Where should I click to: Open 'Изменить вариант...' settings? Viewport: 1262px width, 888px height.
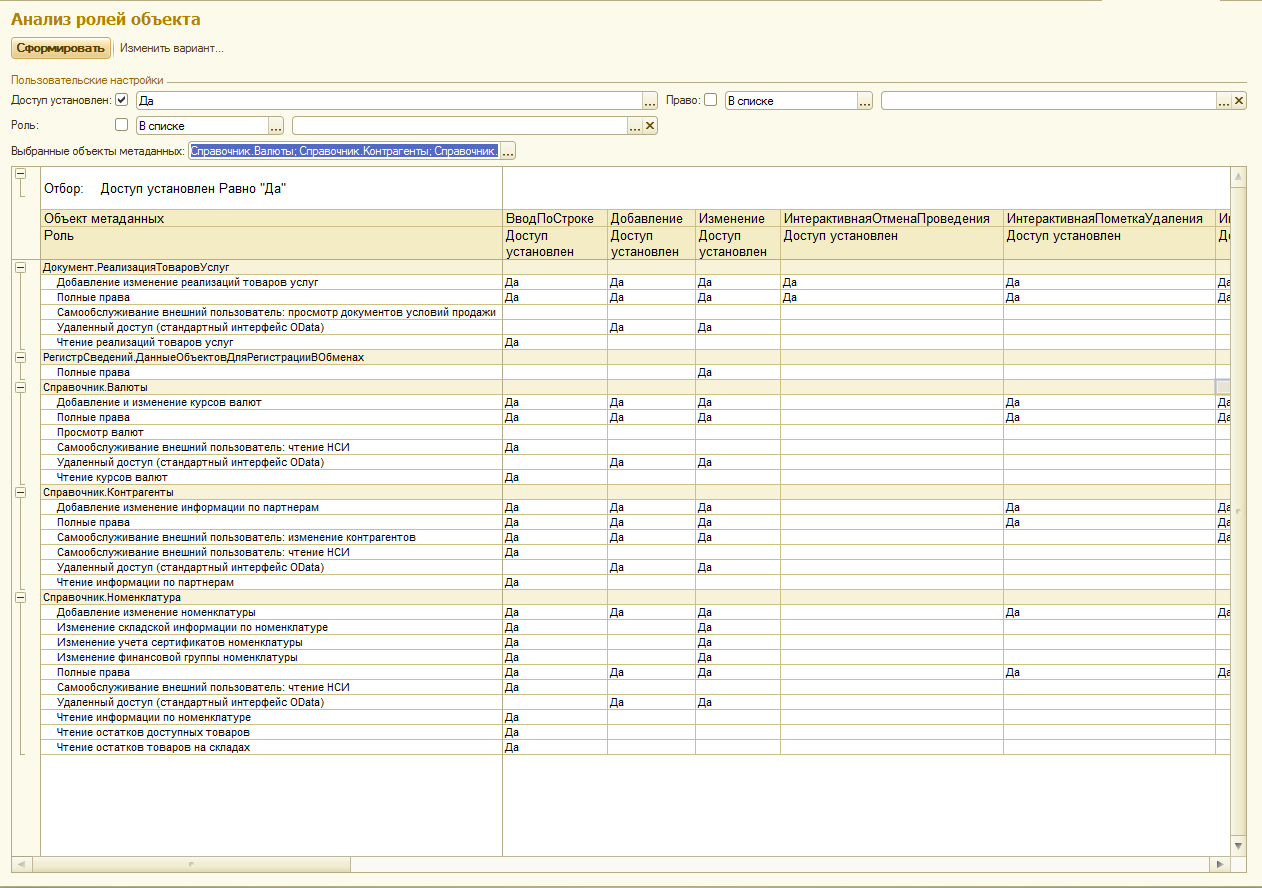click(x=172, y=48)
